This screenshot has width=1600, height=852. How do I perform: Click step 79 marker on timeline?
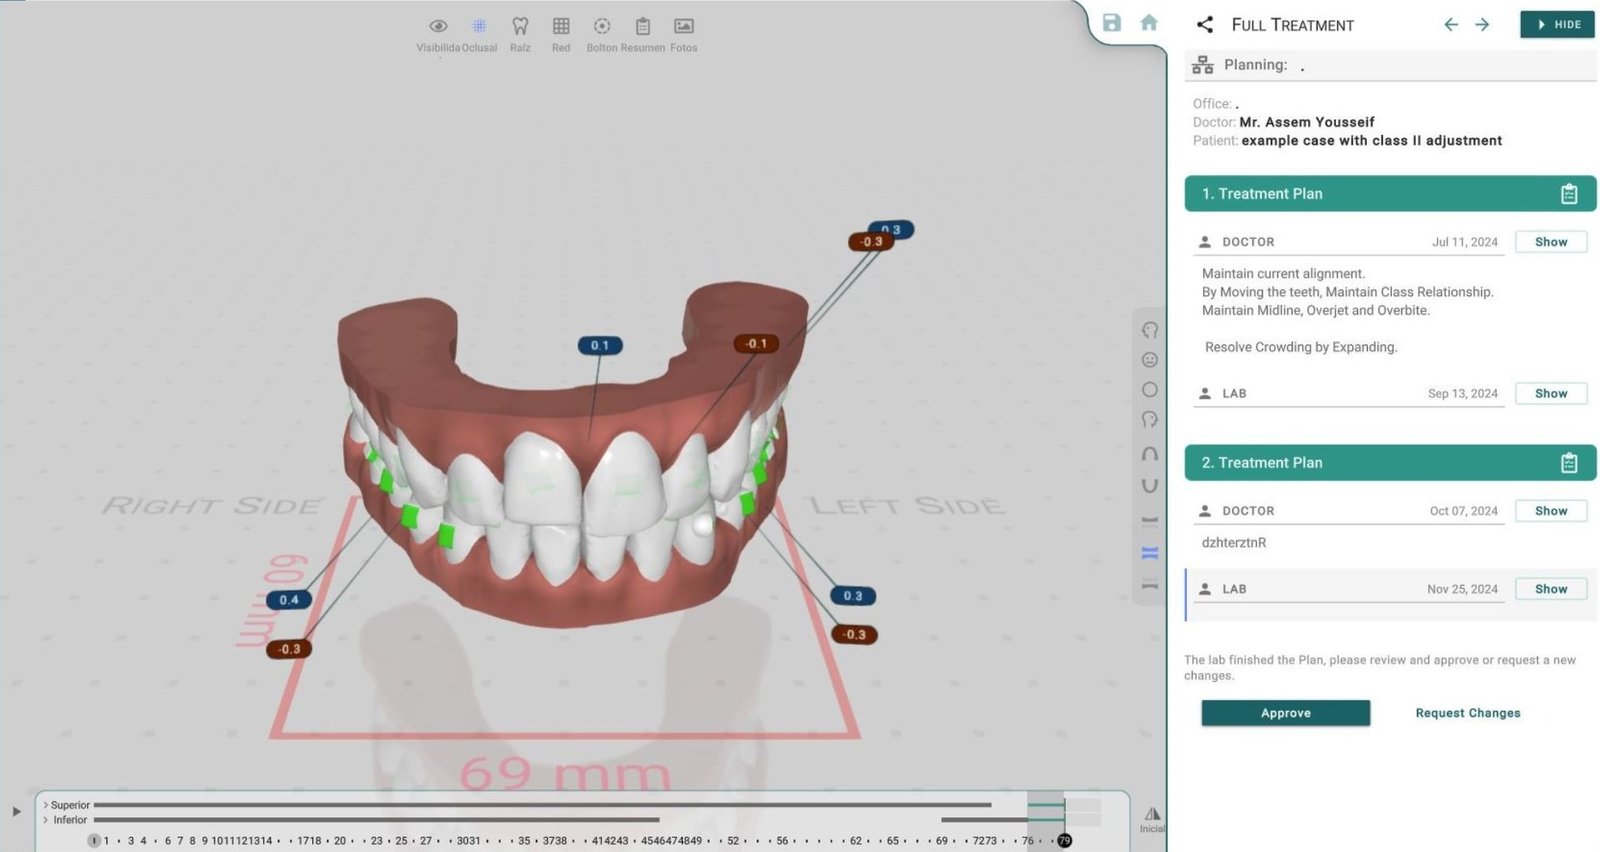(1064, 841)
